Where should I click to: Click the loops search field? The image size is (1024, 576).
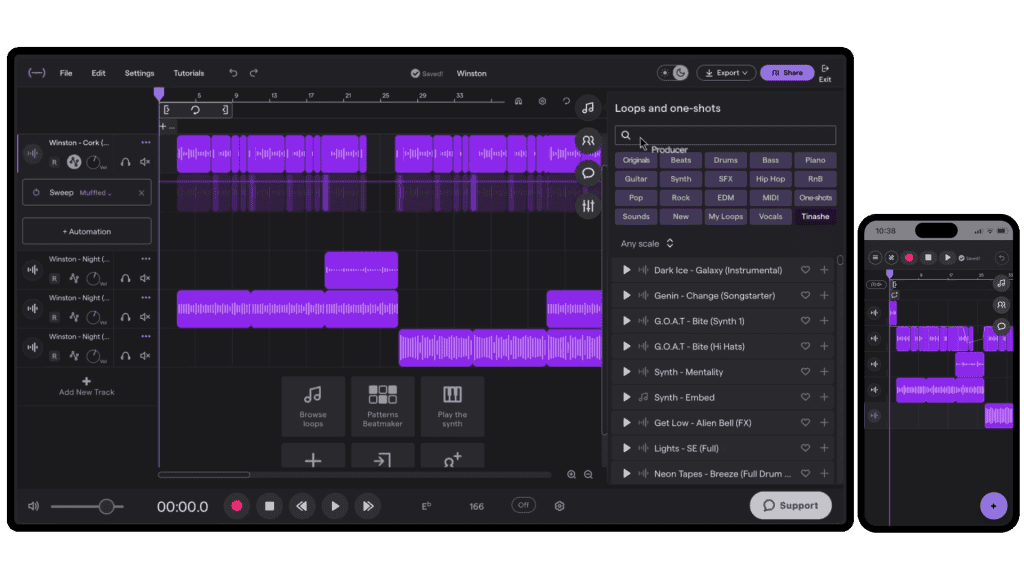point(725,135)
